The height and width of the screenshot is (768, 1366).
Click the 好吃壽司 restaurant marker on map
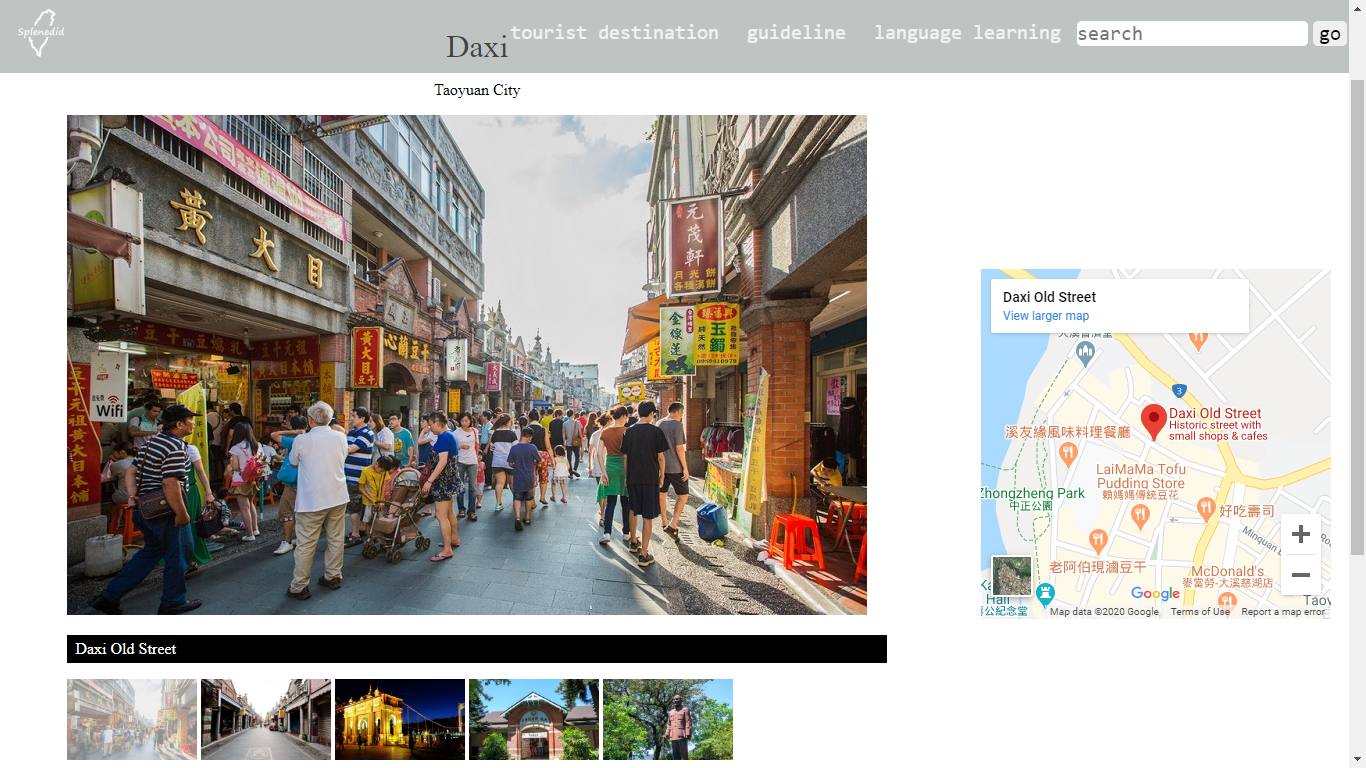(1206, 509)
